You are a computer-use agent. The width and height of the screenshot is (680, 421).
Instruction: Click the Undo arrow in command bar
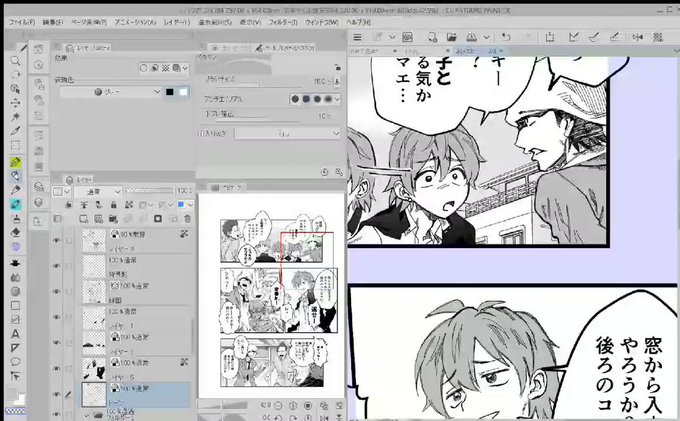click(506, 37)
